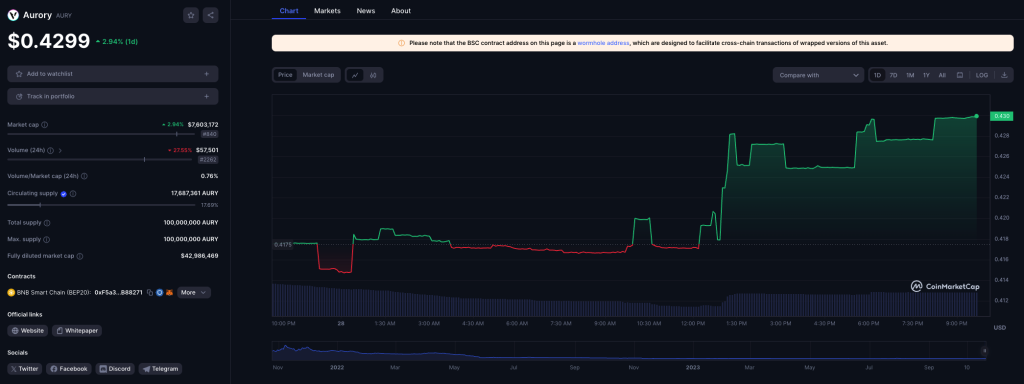
Task: Click info icon next to Max. supply
Action: pos(46,239)
